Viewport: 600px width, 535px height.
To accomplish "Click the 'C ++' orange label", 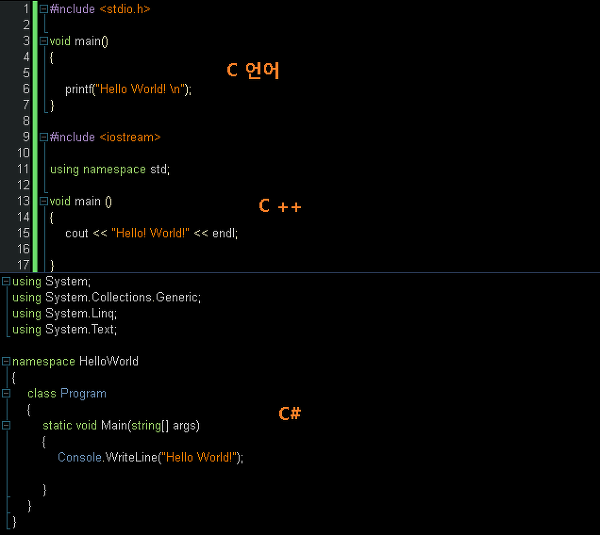I will coord(280,206).
